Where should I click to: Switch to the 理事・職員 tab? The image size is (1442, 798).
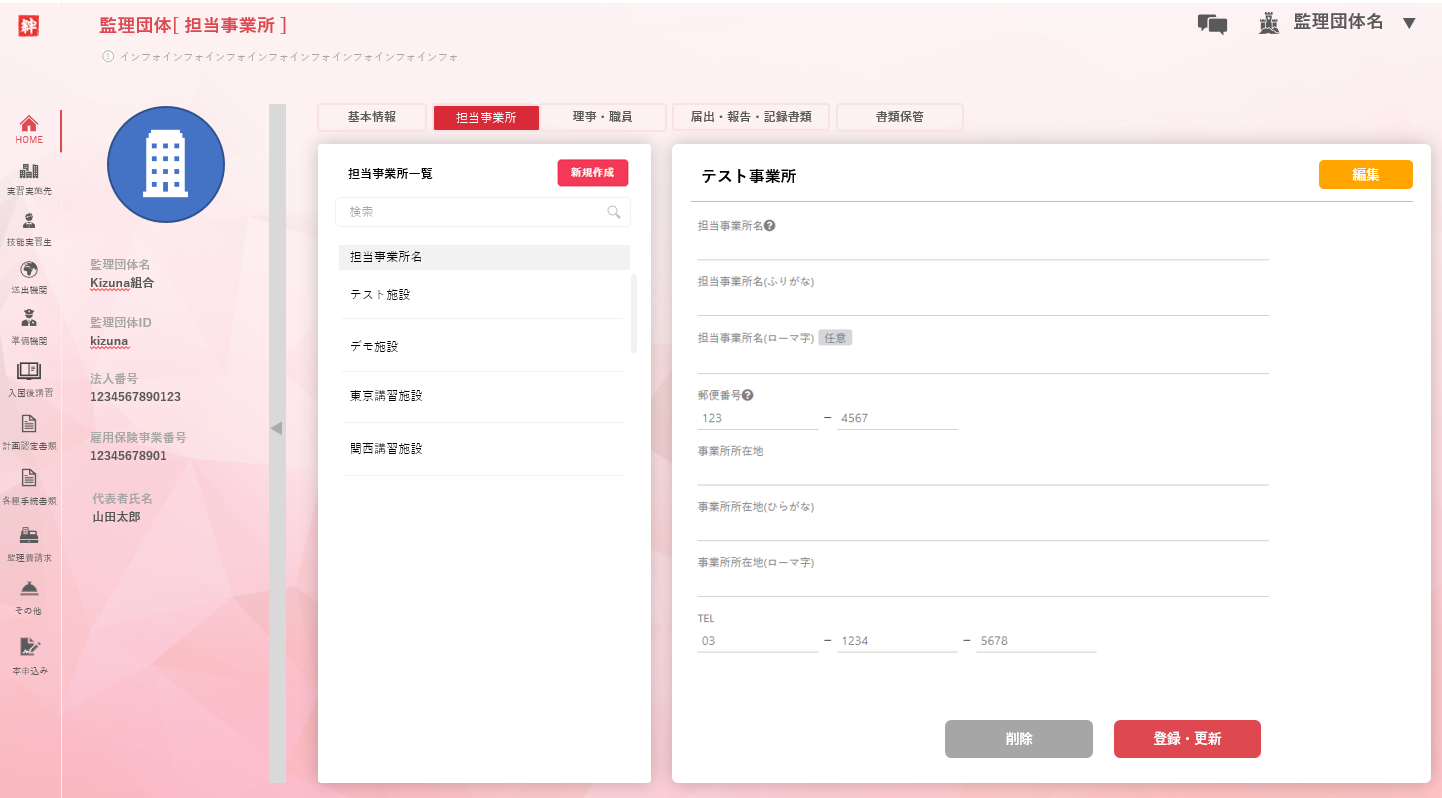click(x=602, y=117)
